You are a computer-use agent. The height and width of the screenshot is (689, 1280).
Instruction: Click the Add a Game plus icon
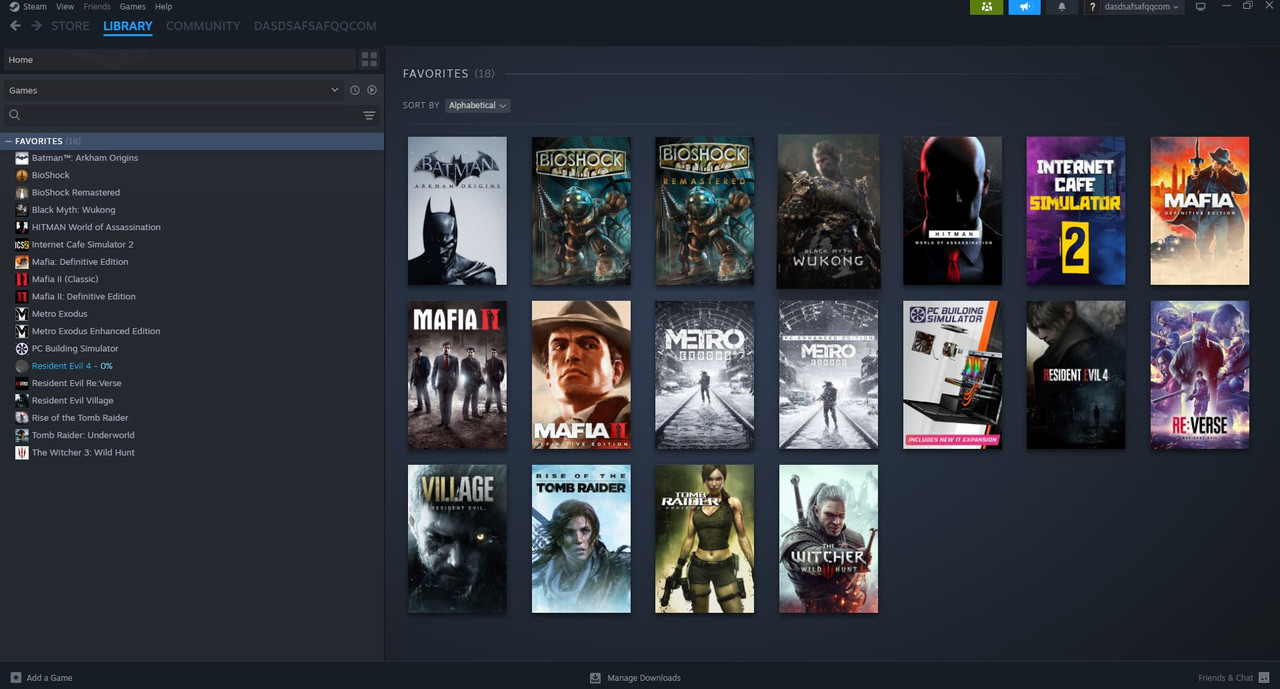click(15, 678)
